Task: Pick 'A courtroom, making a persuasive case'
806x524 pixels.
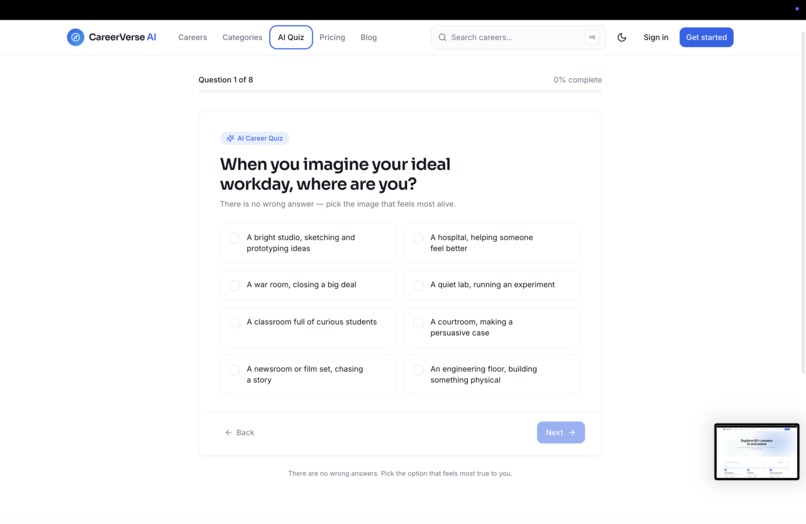Action: click(492, 327)
